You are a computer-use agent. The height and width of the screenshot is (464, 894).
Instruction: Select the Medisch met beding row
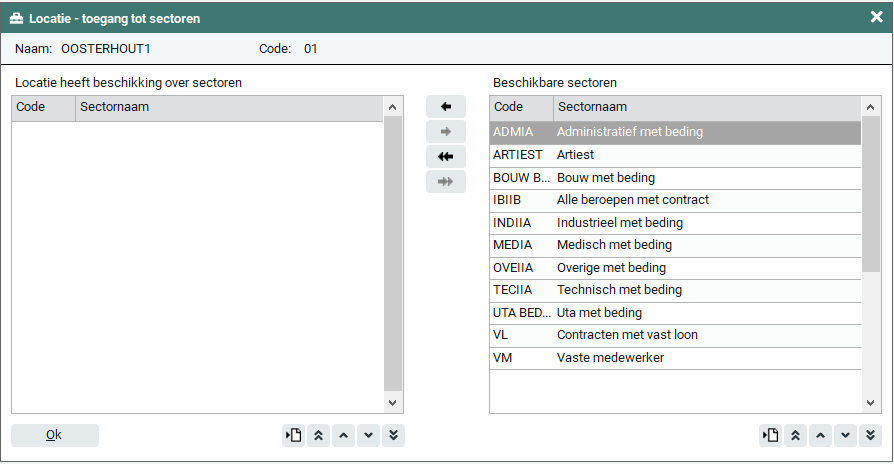pyautogui.click(x=675, y=245)
